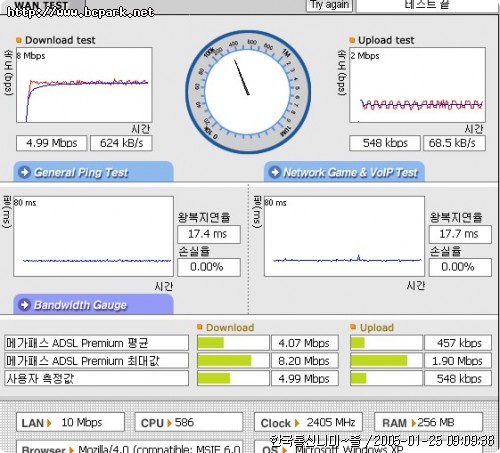
Task: Open the Network Game & VoIP Test tab
Action: click(x=344, y=172)
